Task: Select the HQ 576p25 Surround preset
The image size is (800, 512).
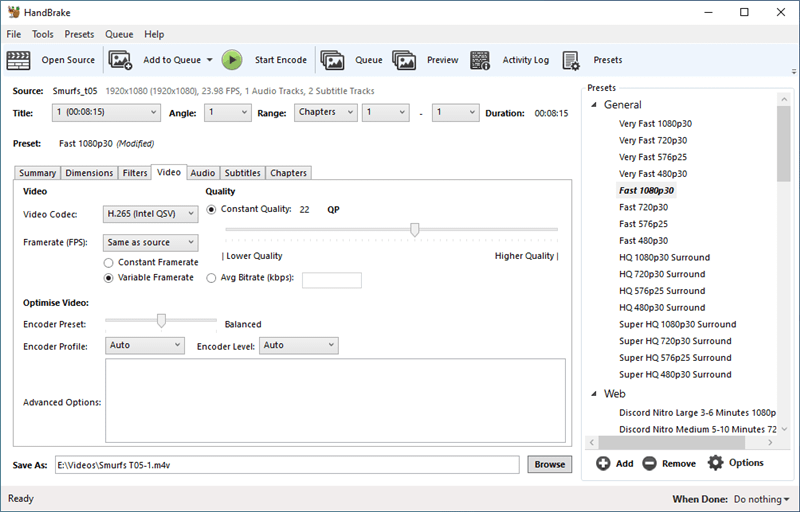Action: [x=662, y=291]
